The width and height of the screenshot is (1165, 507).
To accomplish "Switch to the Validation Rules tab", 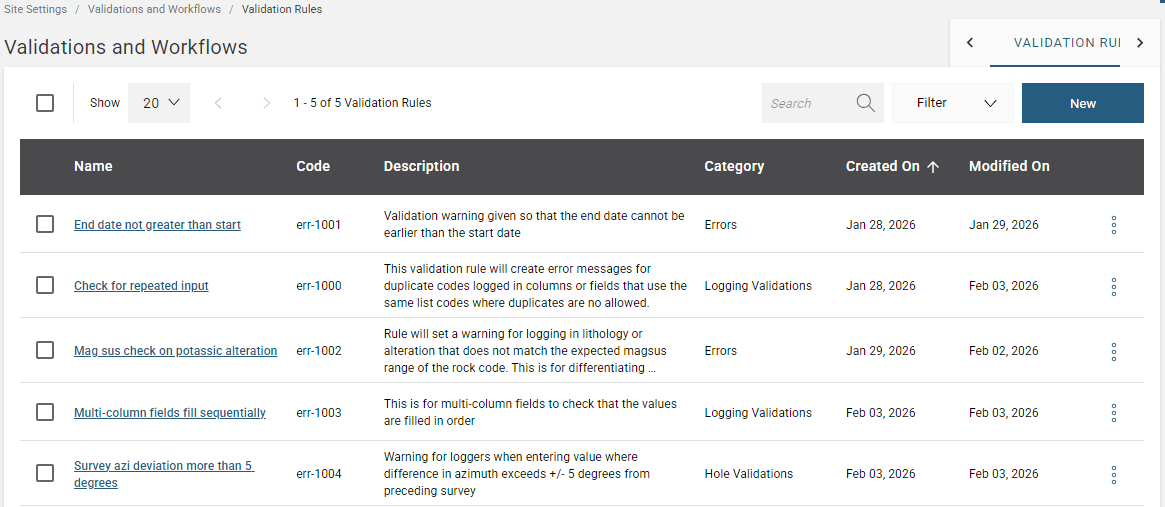I will [1066, 43].
